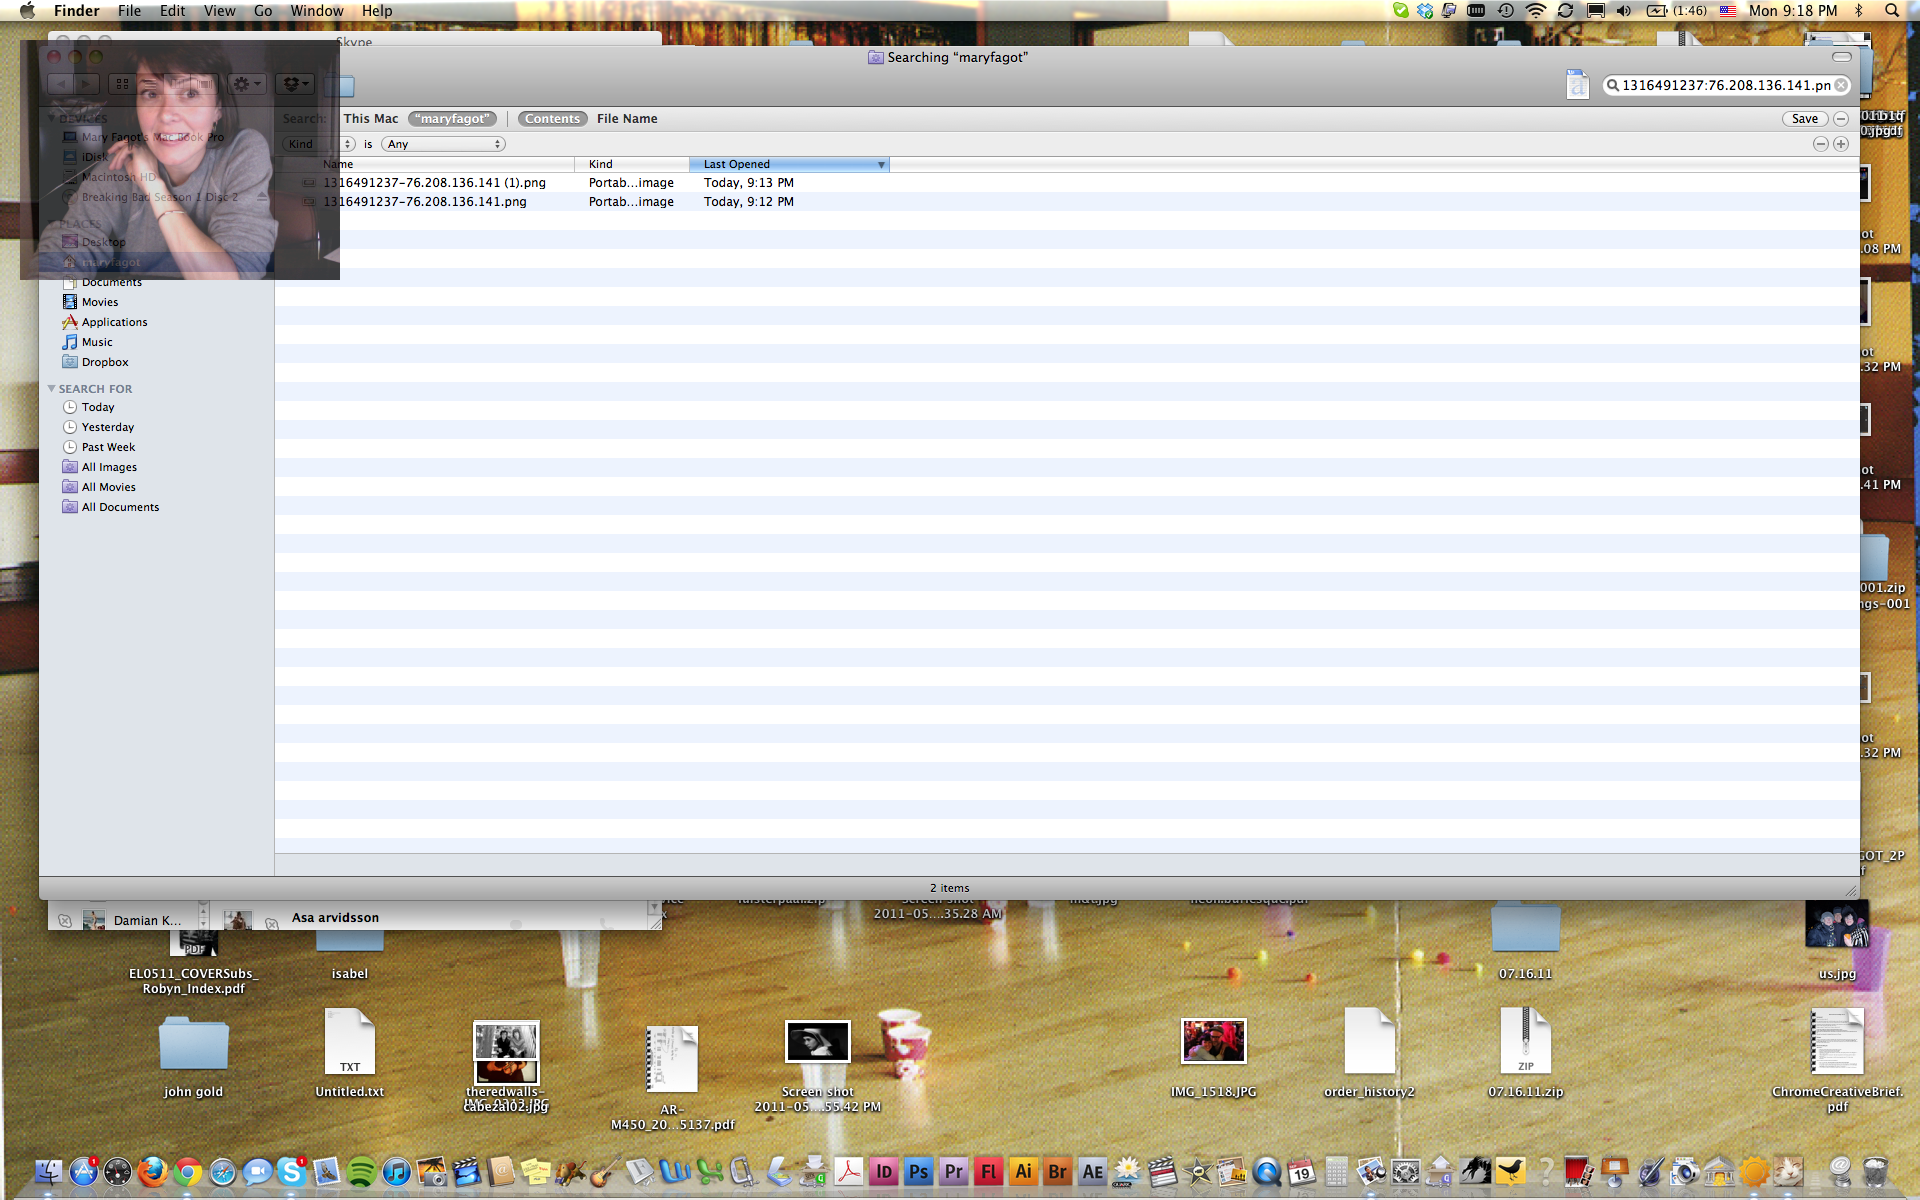Click the Bluetooth menu bar icon
This screenshot has width=1920, height=1200.
1859,11
